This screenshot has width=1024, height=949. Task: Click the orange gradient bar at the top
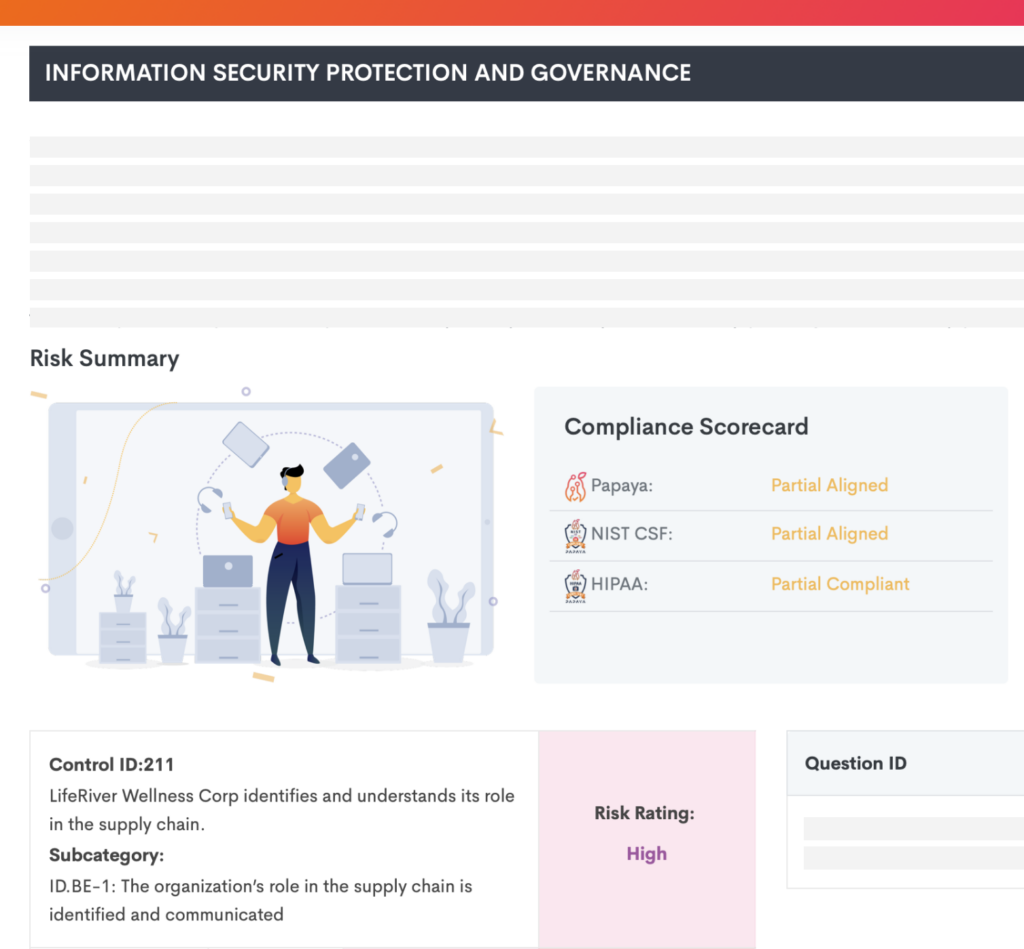(x=512, y=13)
